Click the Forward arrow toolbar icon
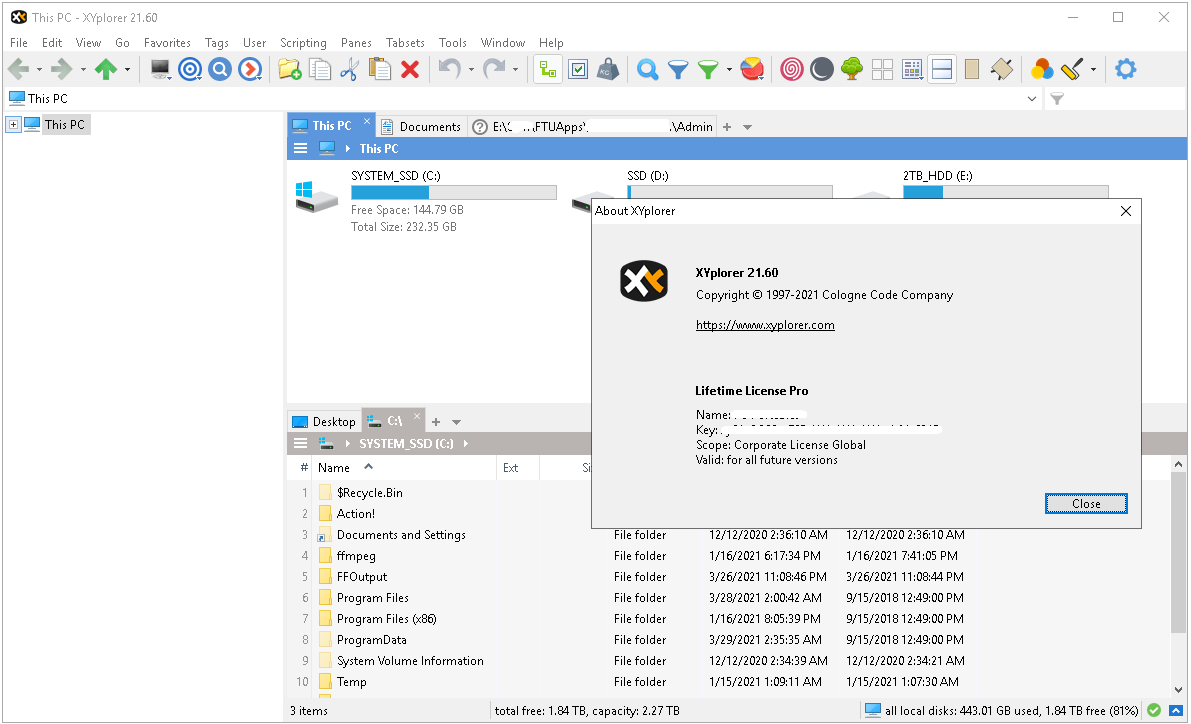1191x724 pixels. point(62,69)
